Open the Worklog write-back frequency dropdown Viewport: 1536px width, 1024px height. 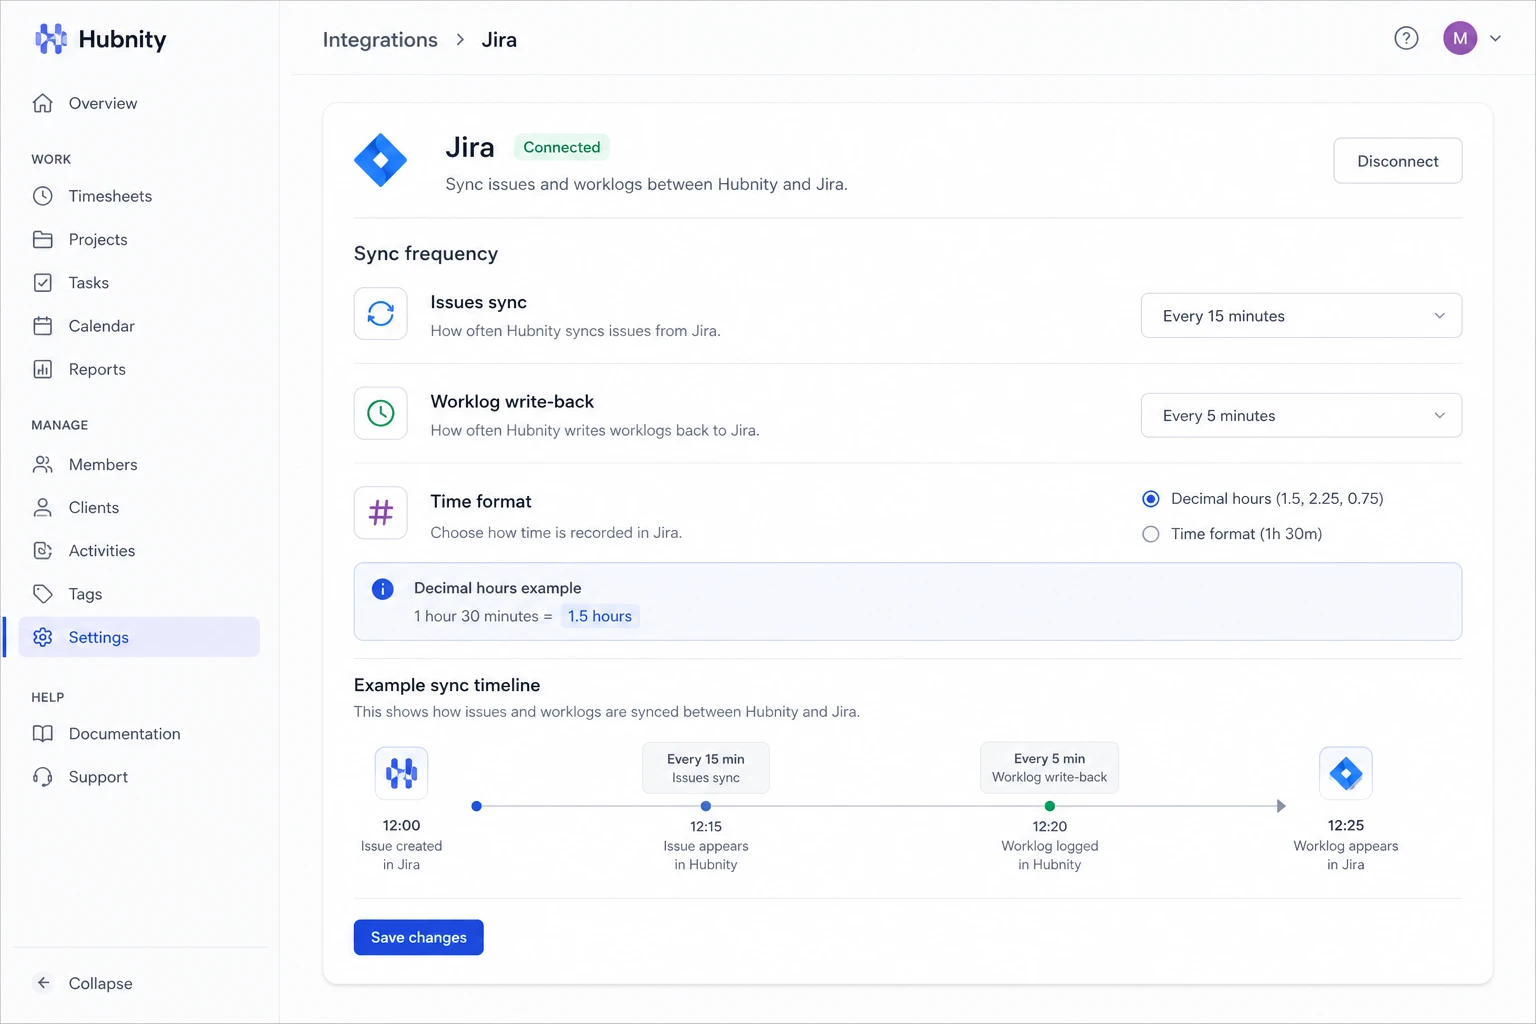click(1301, 415)
